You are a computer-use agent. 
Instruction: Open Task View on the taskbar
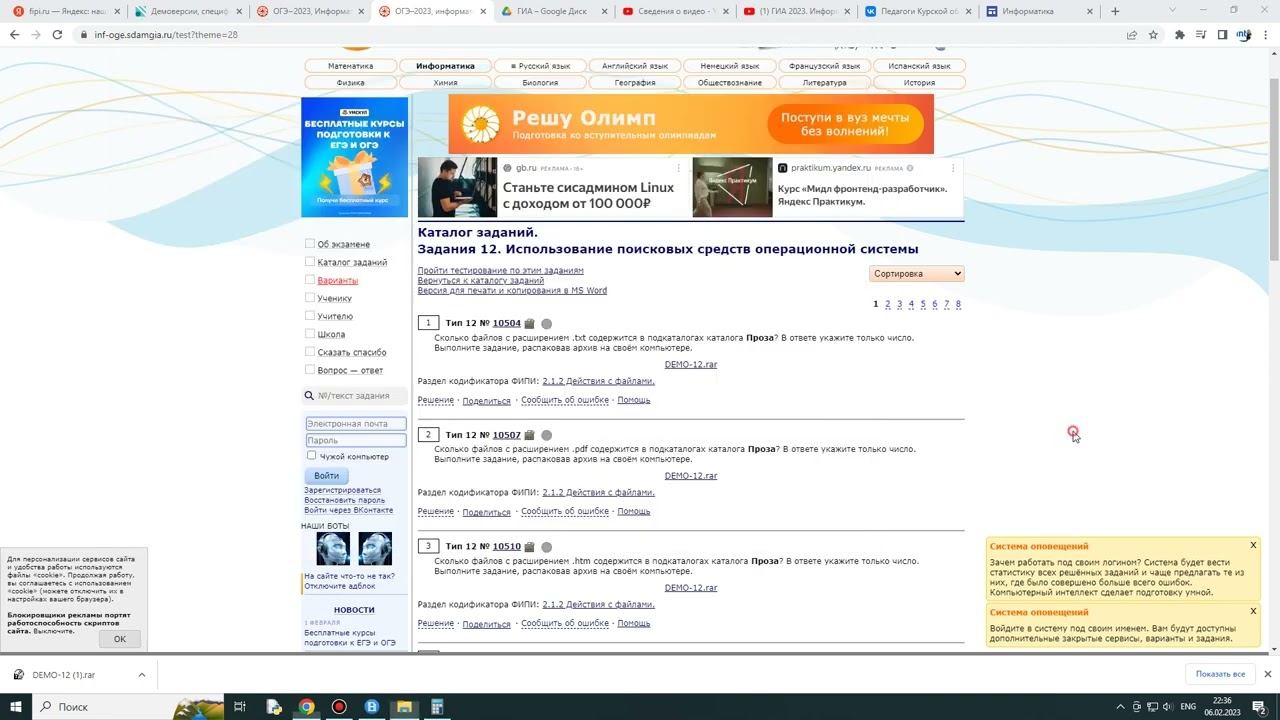(240, 706)
